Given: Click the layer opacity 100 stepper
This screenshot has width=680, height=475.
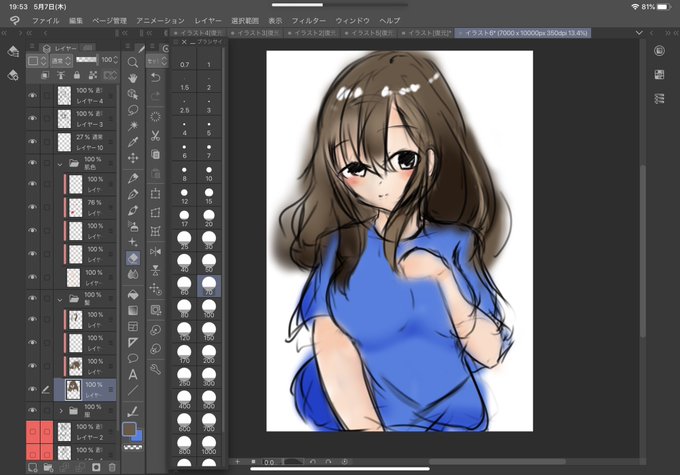Looking at the screenshot, I should pyautogui.click(x=115, y=59).
